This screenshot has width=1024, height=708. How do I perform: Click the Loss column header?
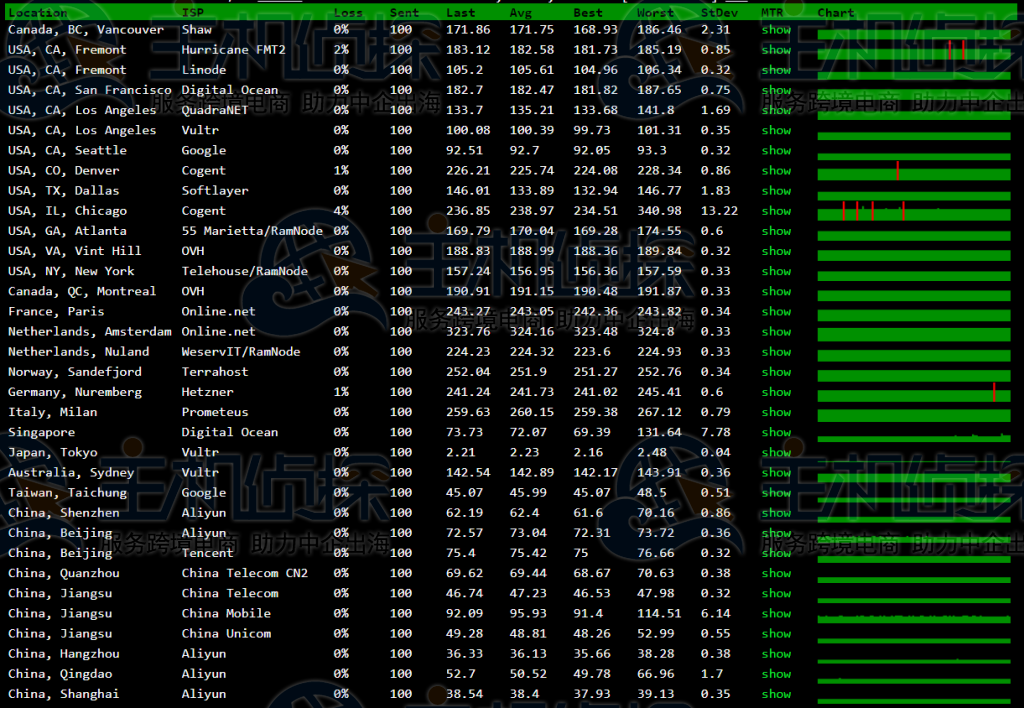click(348, 13)
